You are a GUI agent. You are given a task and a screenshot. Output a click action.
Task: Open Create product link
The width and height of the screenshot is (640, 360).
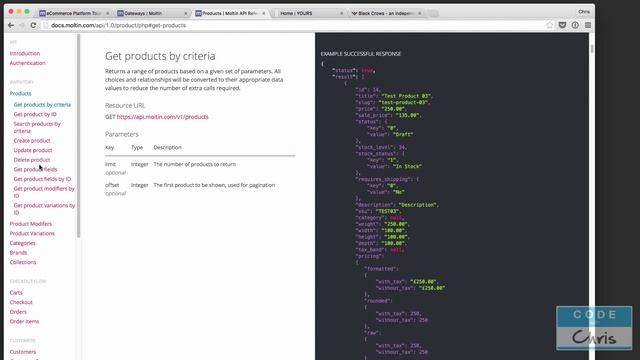32,140
